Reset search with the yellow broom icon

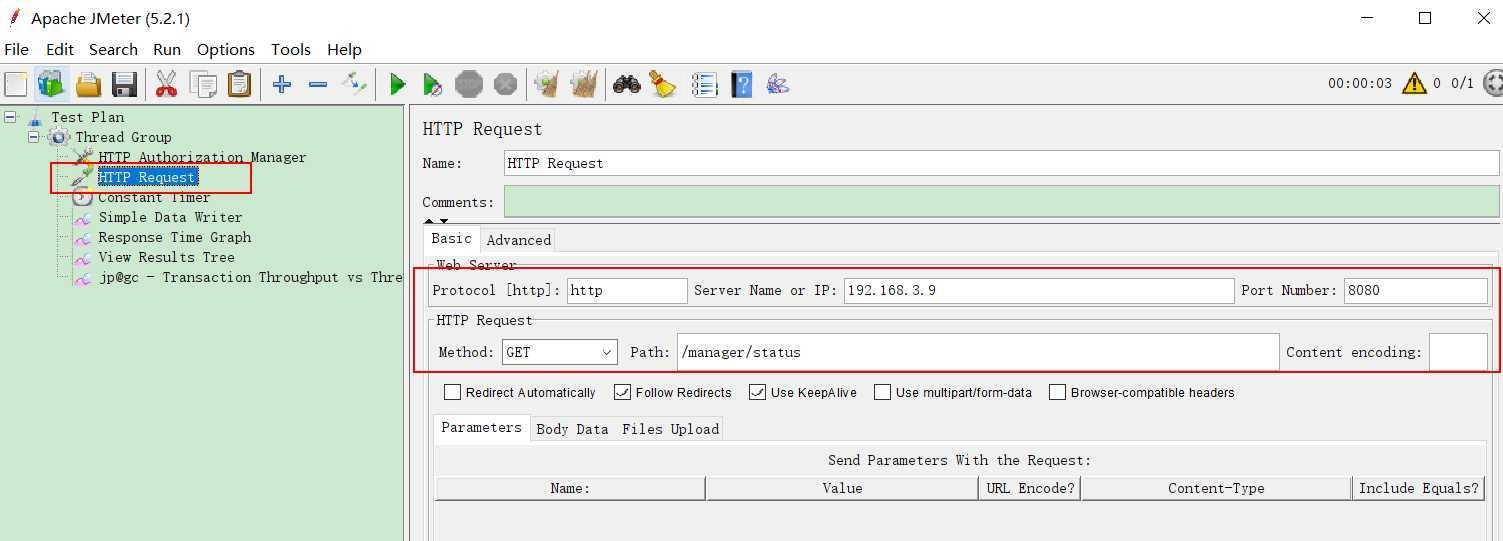[663, 84]
